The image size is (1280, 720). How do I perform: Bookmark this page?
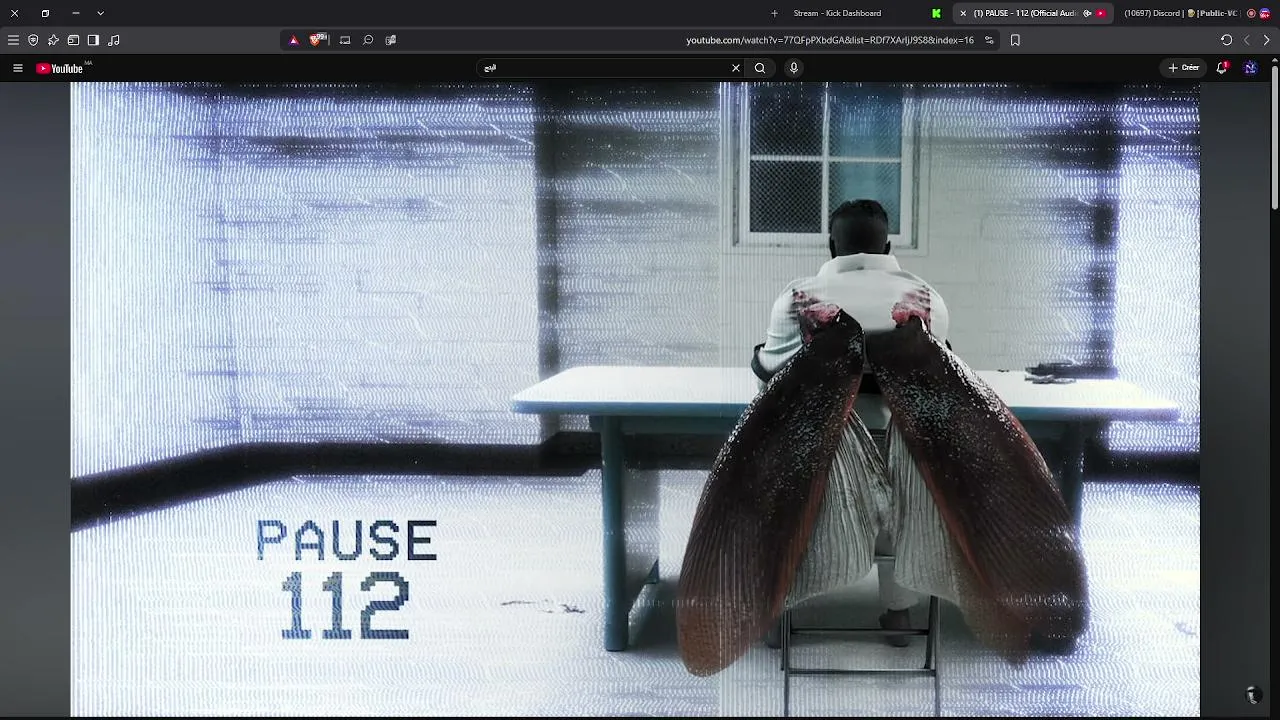tap(1015, 40)
